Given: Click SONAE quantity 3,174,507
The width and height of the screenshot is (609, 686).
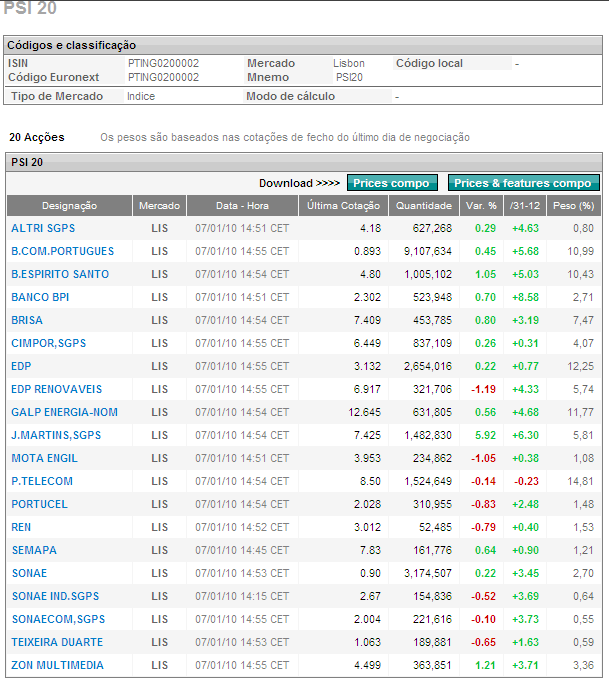Looking at the screenshot, I should pos(428,573).
